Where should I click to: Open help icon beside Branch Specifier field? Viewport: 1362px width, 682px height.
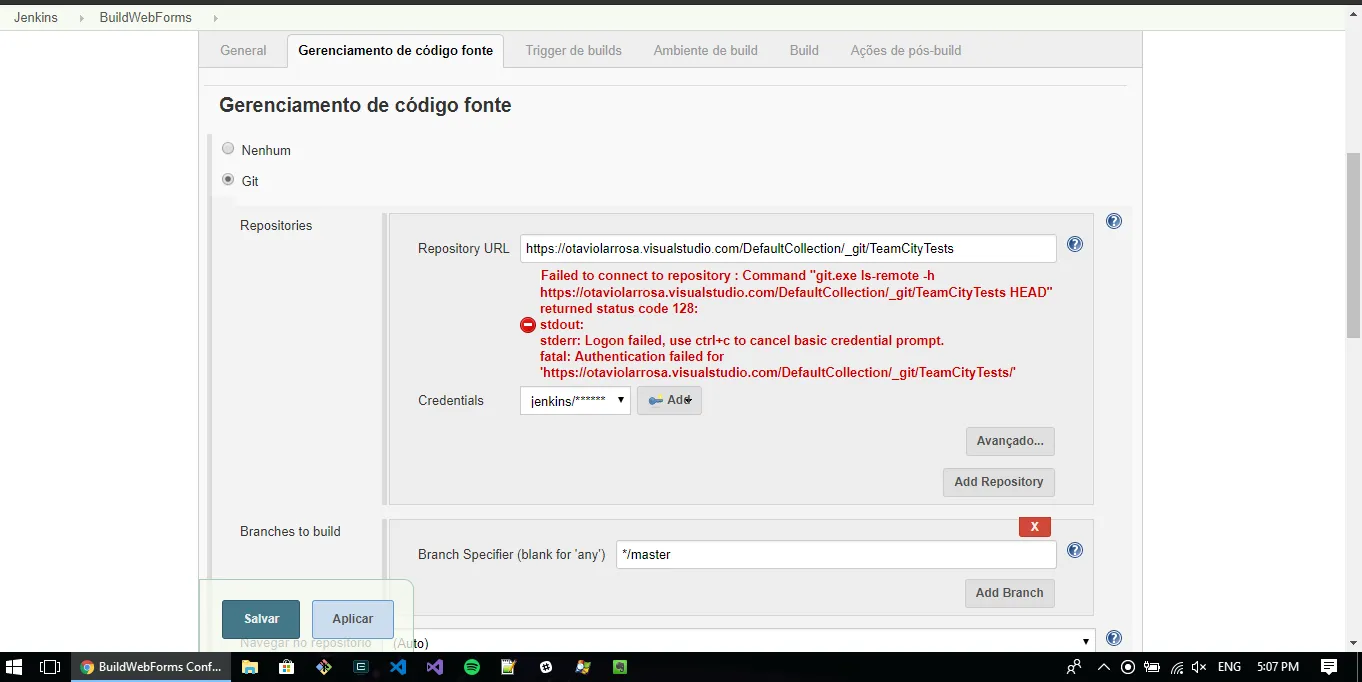coord(1075,550)
